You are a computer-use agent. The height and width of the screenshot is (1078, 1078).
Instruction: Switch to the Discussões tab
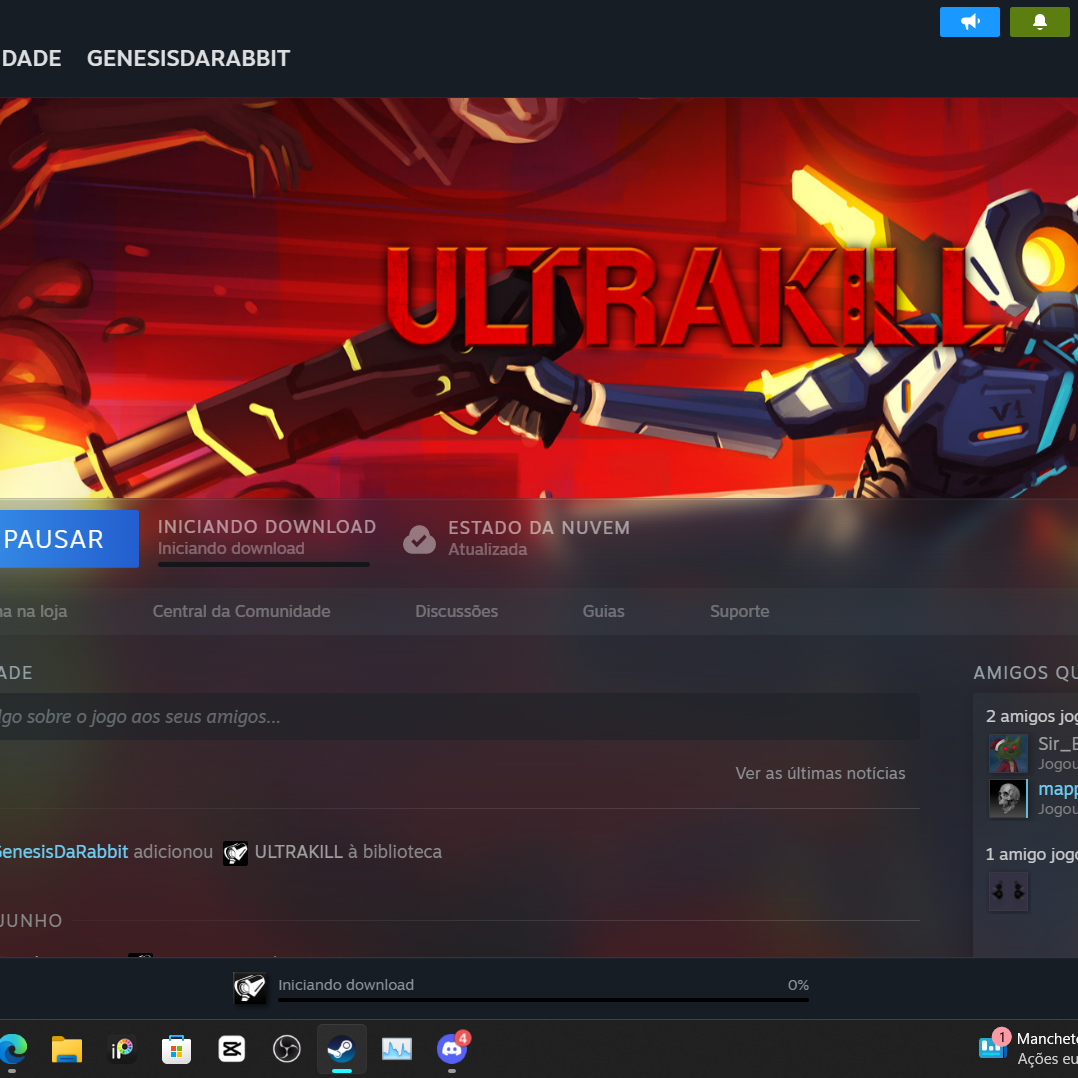pos(456,611)
